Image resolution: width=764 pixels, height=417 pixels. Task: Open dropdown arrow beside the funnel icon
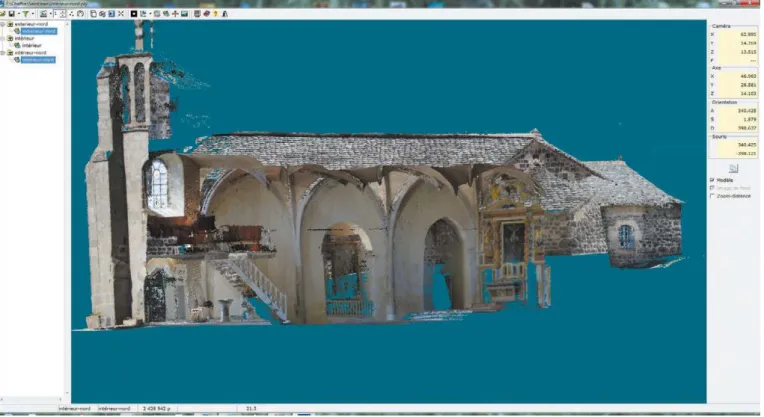(x=33, y=14)
